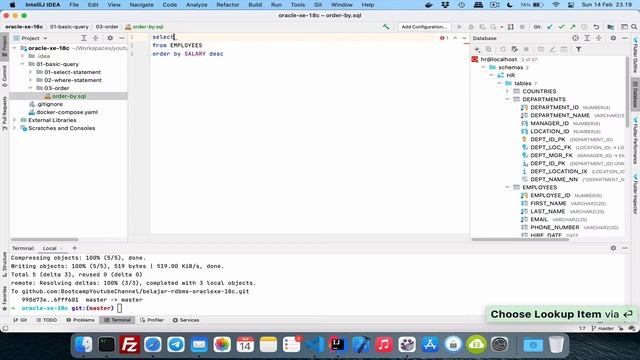Open Database panel settings gear

(613, 38)
